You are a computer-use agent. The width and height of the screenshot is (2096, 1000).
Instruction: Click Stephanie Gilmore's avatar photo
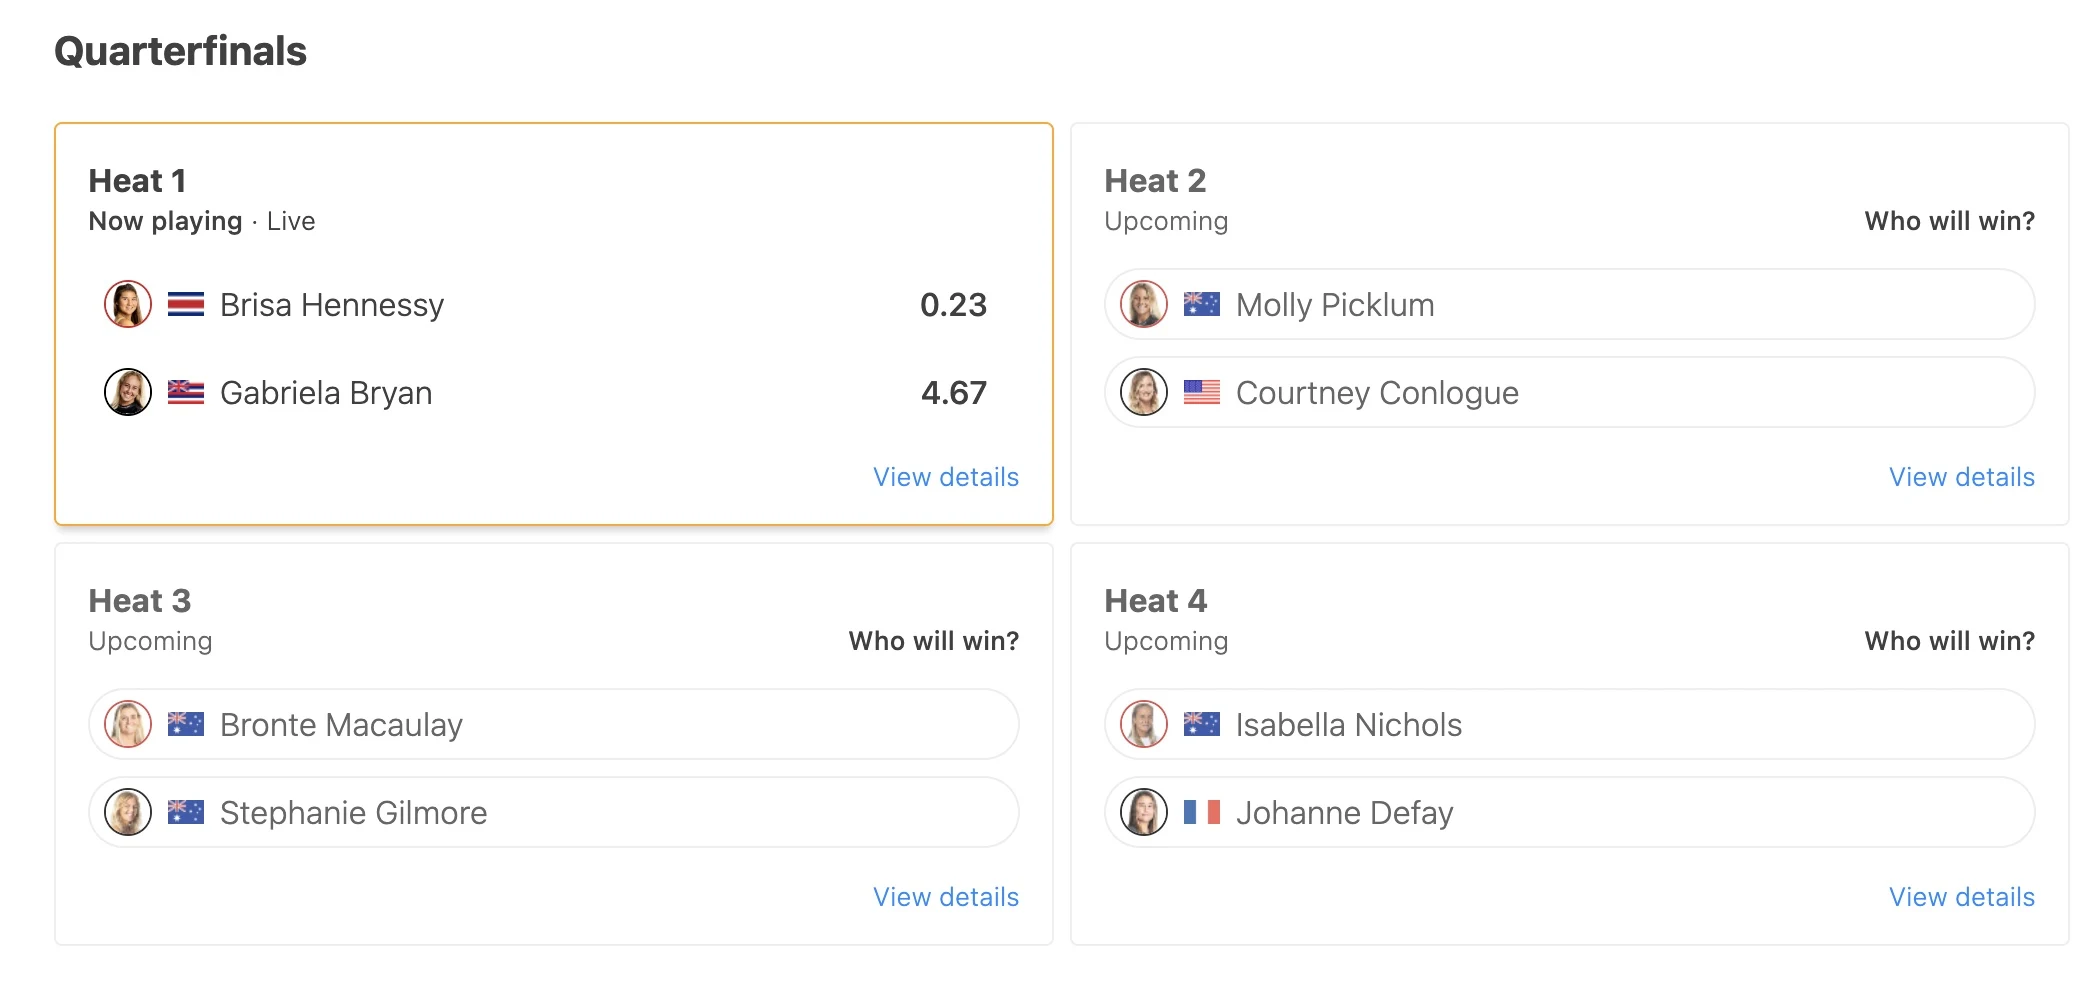pyautogui.click(x=128, y=812)
